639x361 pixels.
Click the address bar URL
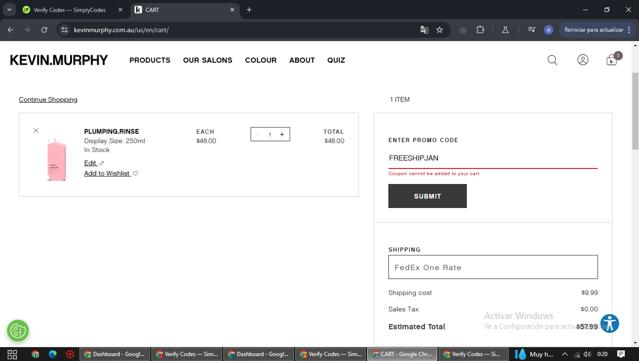point(121,30)
